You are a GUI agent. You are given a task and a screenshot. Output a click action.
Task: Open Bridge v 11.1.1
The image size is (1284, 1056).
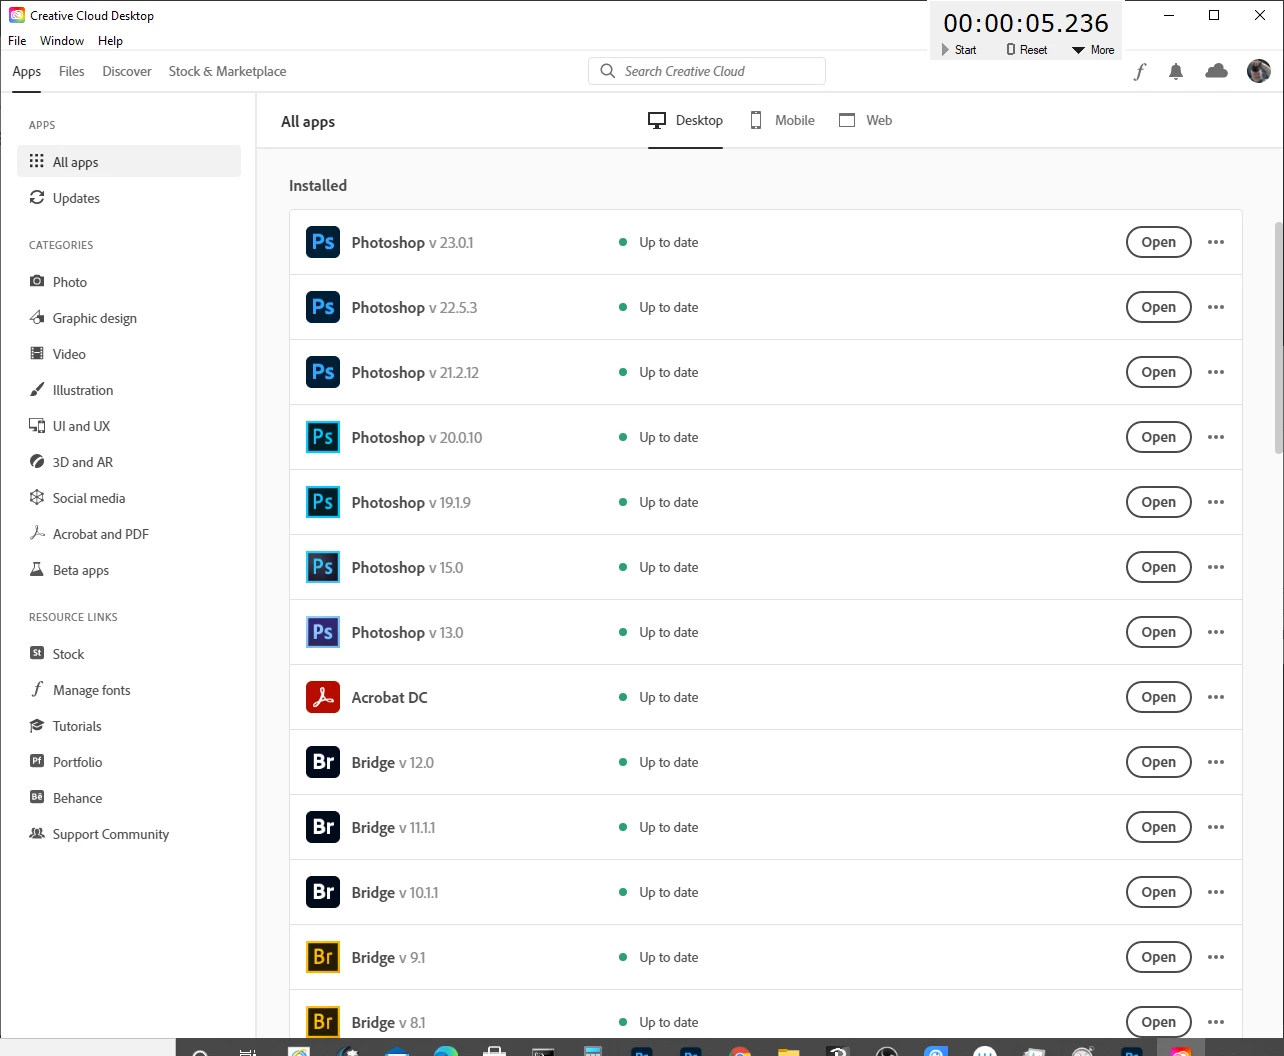(x=1158, y=827)
